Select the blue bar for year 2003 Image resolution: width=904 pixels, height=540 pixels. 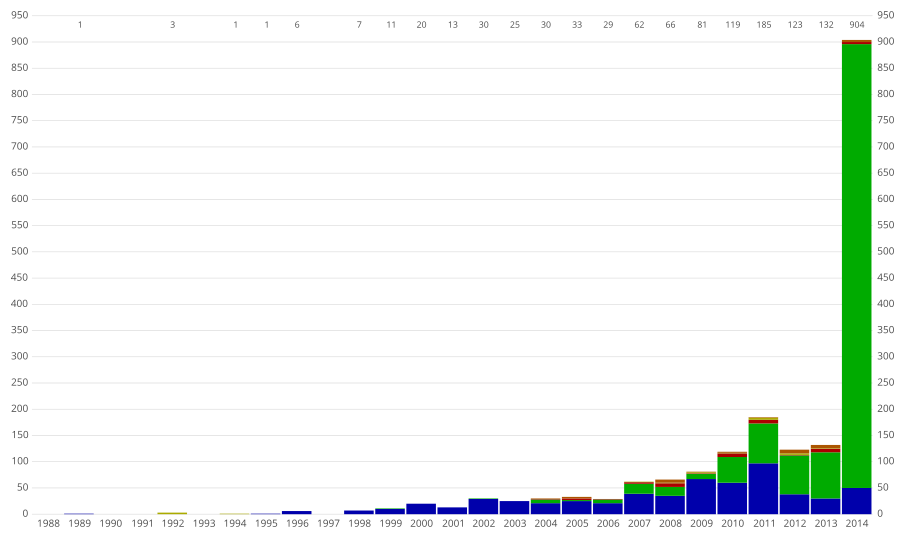click(x=514, y=508)
